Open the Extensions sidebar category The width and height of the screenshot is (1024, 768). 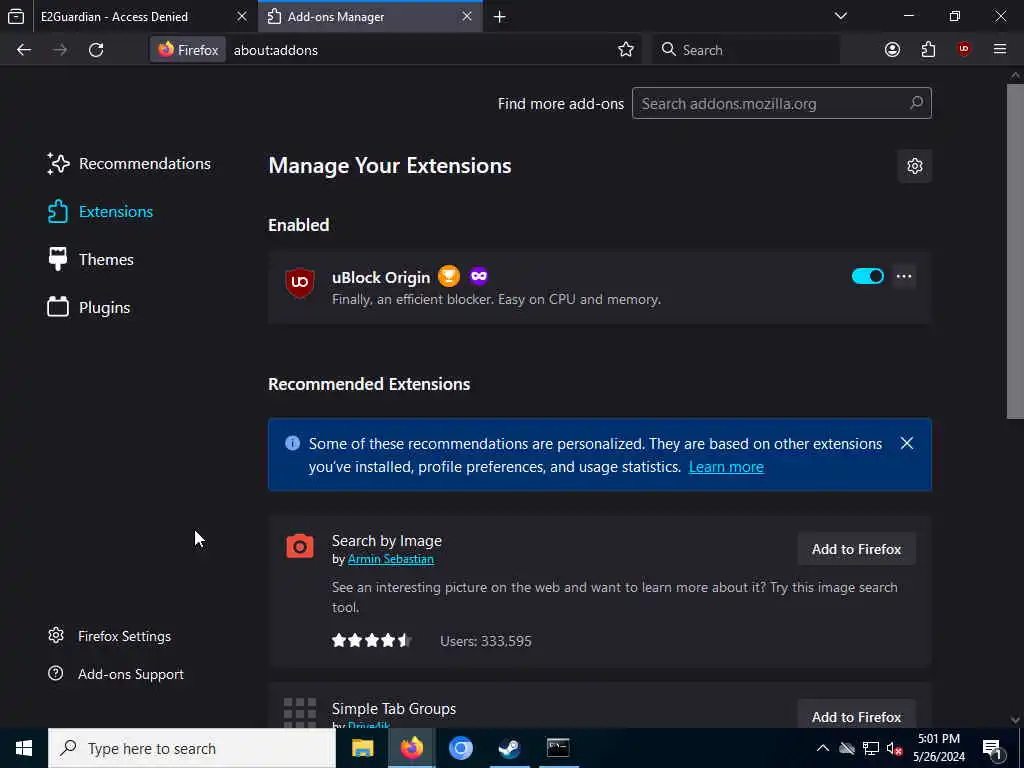click(101, 212)
